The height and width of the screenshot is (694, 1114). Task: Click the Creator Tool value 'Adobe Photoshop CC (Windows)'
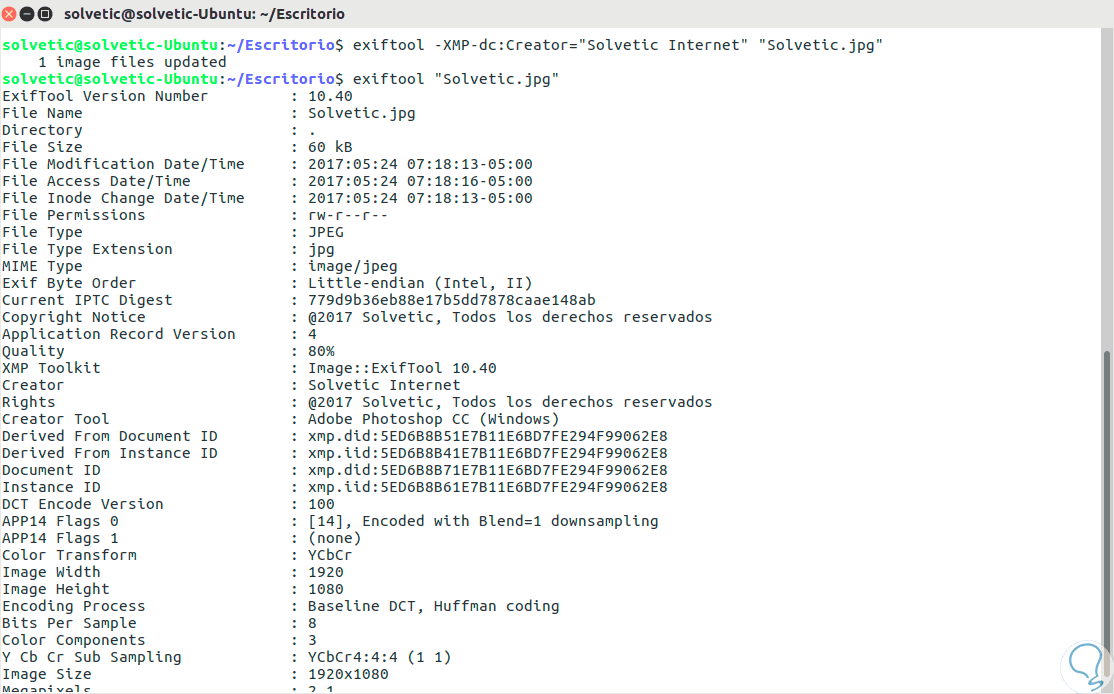click(433, 419)
